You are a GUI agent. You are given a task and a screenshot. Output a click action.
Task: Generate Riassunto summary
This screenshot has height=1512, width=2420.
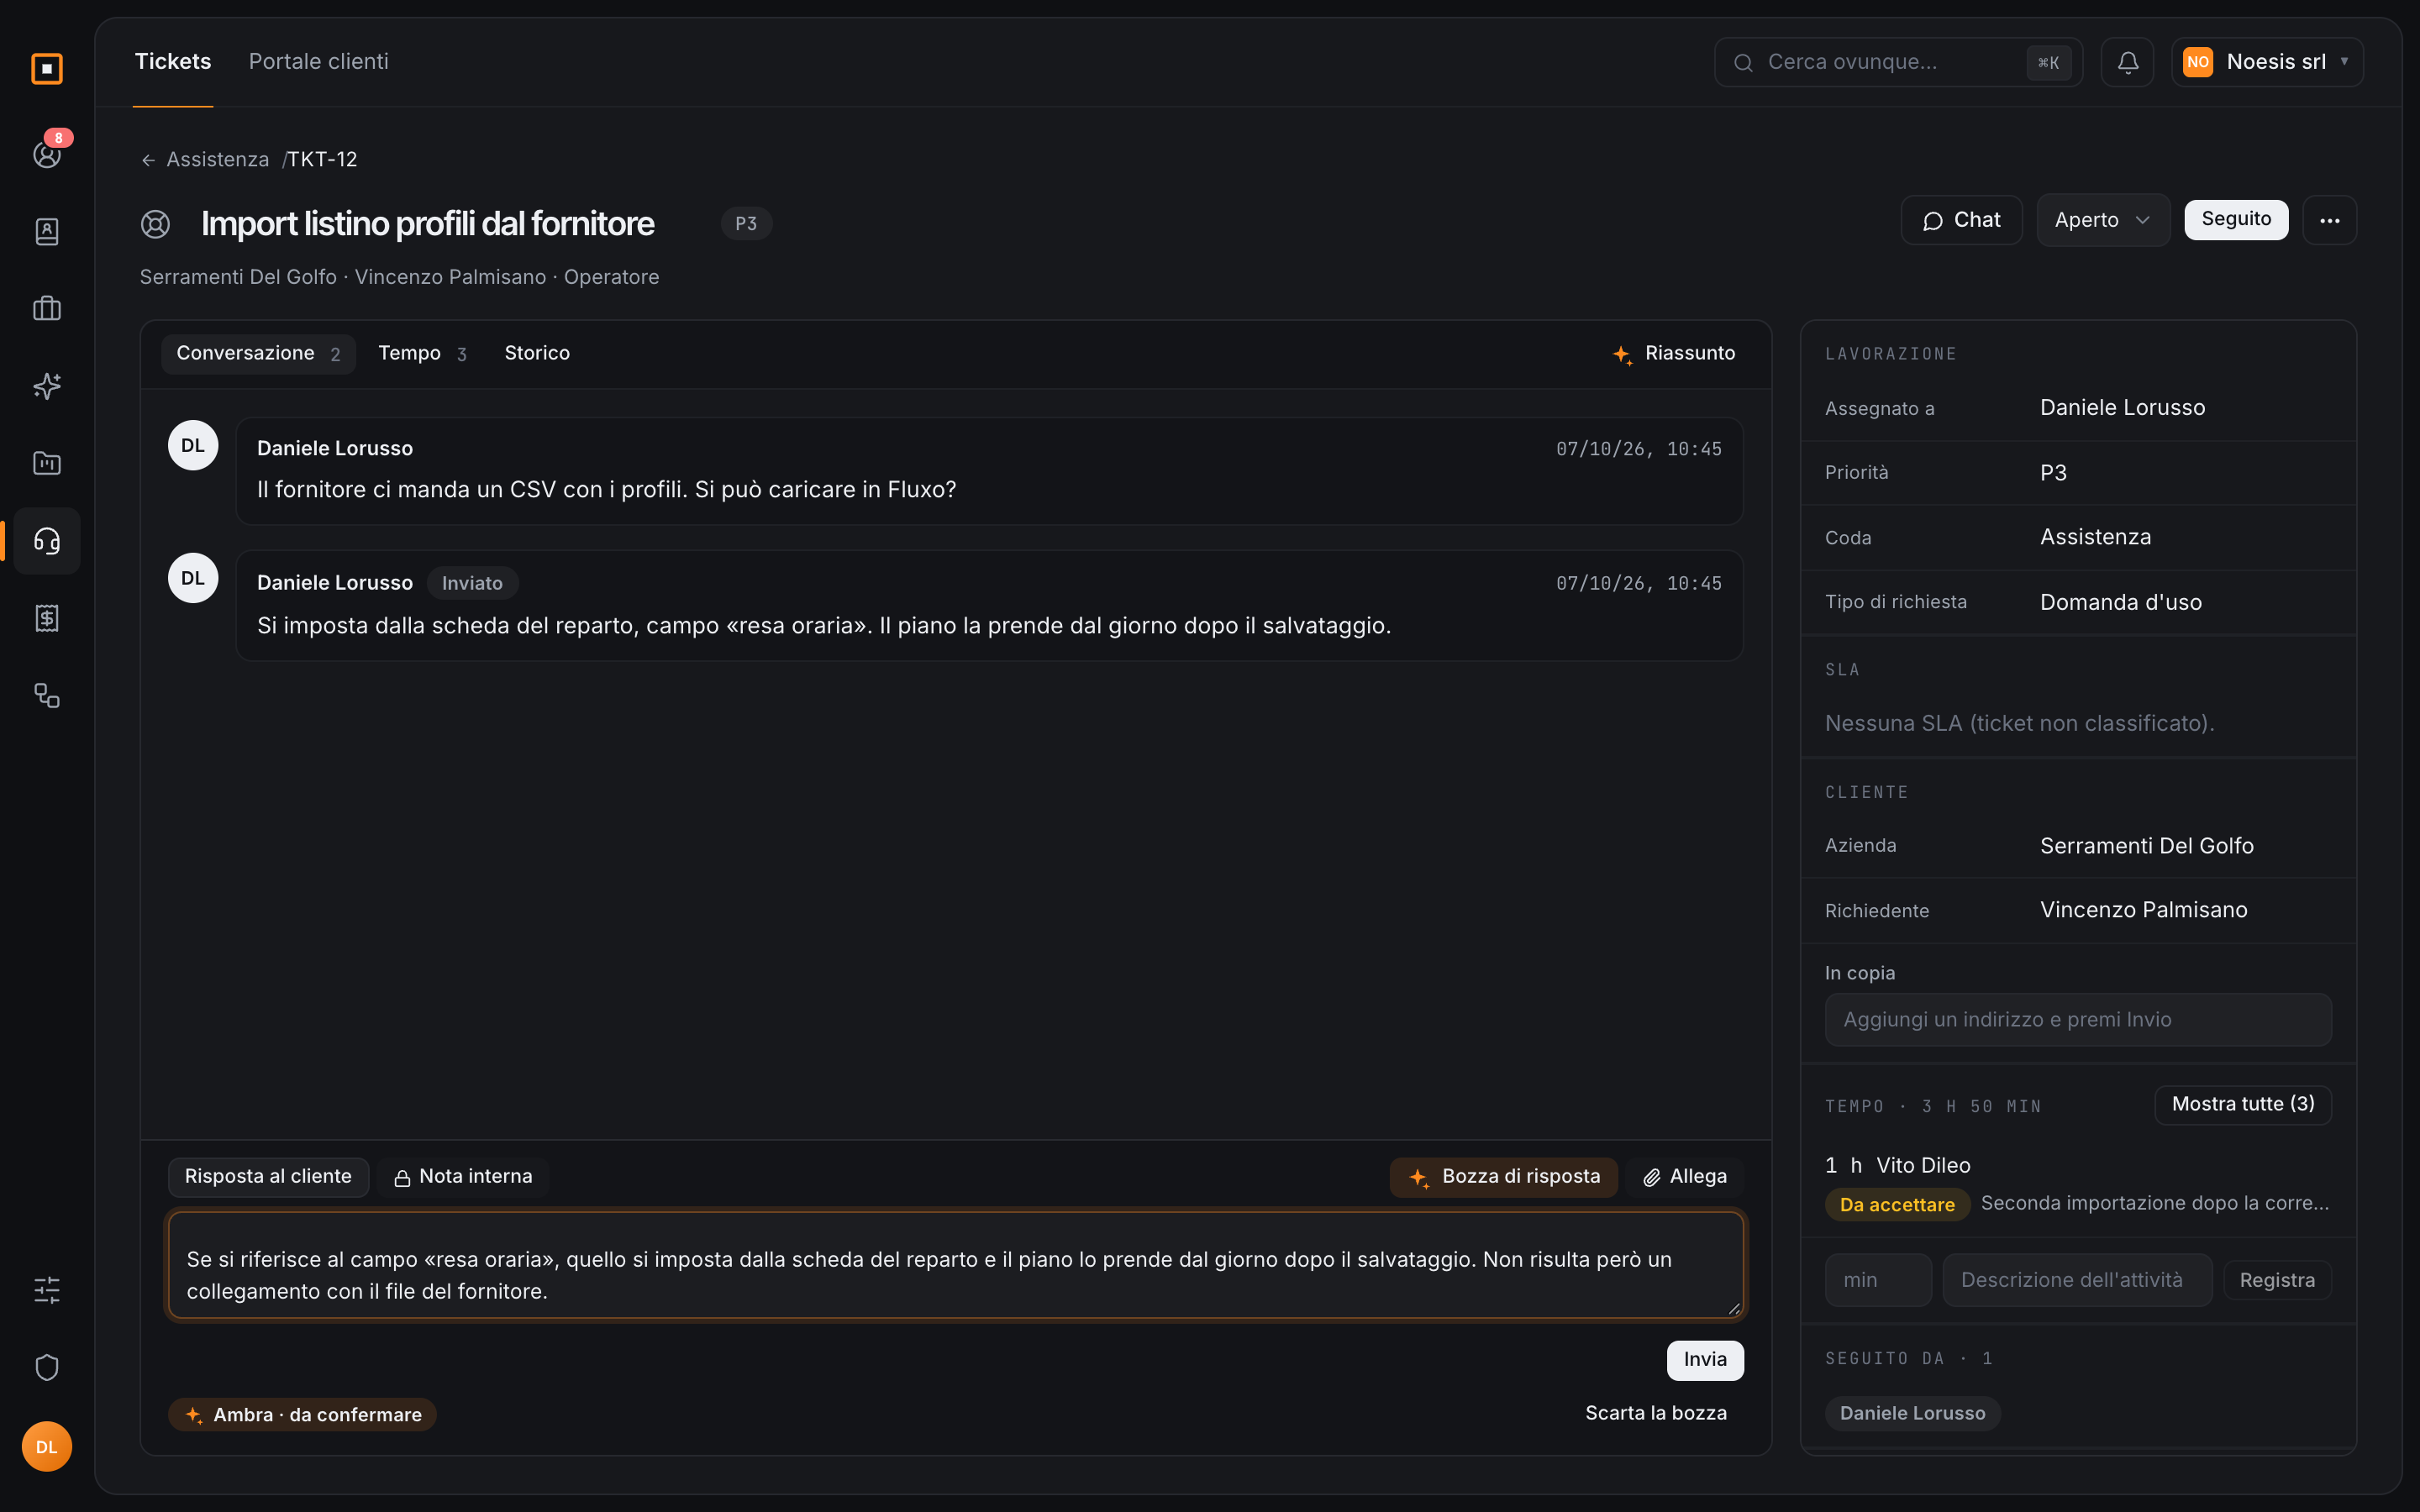click(x=1674, y=354)
